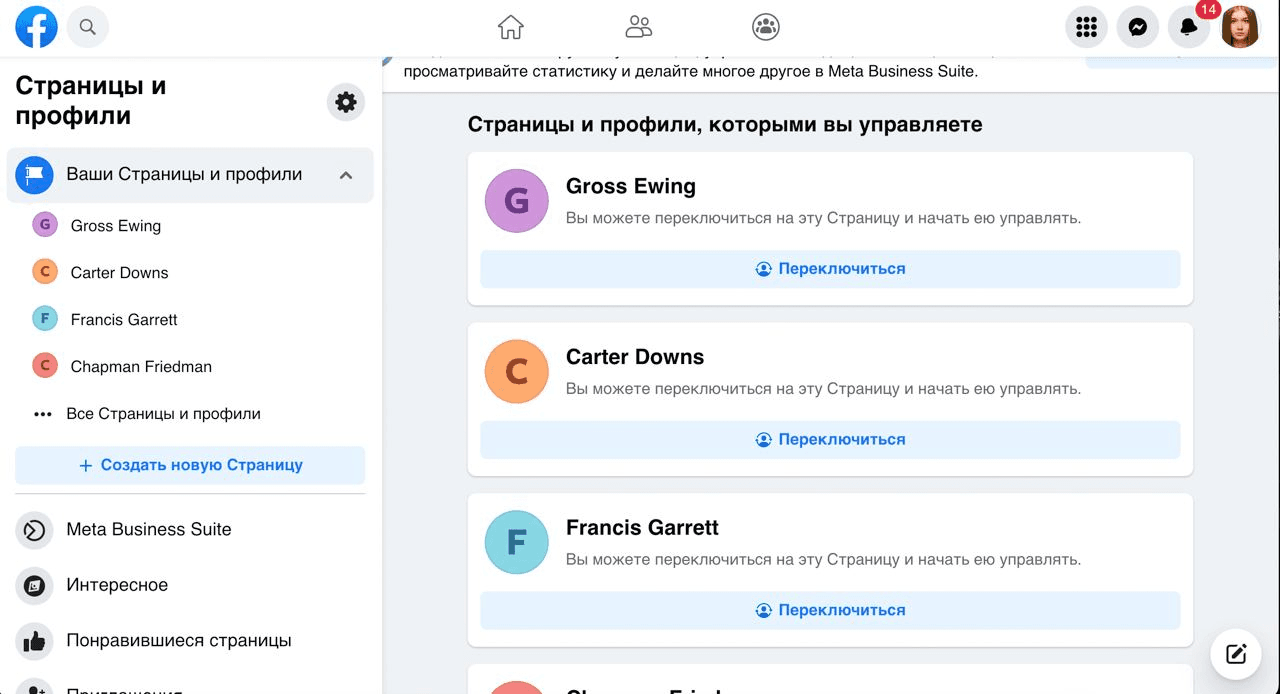Image resolution: width=1280 pixels, height=694 pixels.
Task: Click the Интересное icon
Action: pyautogui.click(x=35, y=586)
